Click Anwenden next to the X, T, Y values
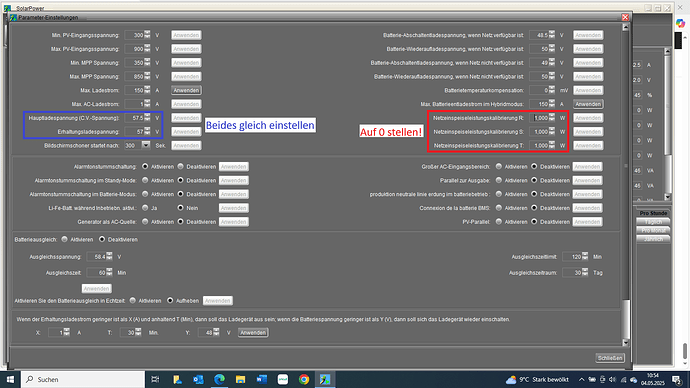The width and height of the screenshot is (690, 388). coord(253,333)
